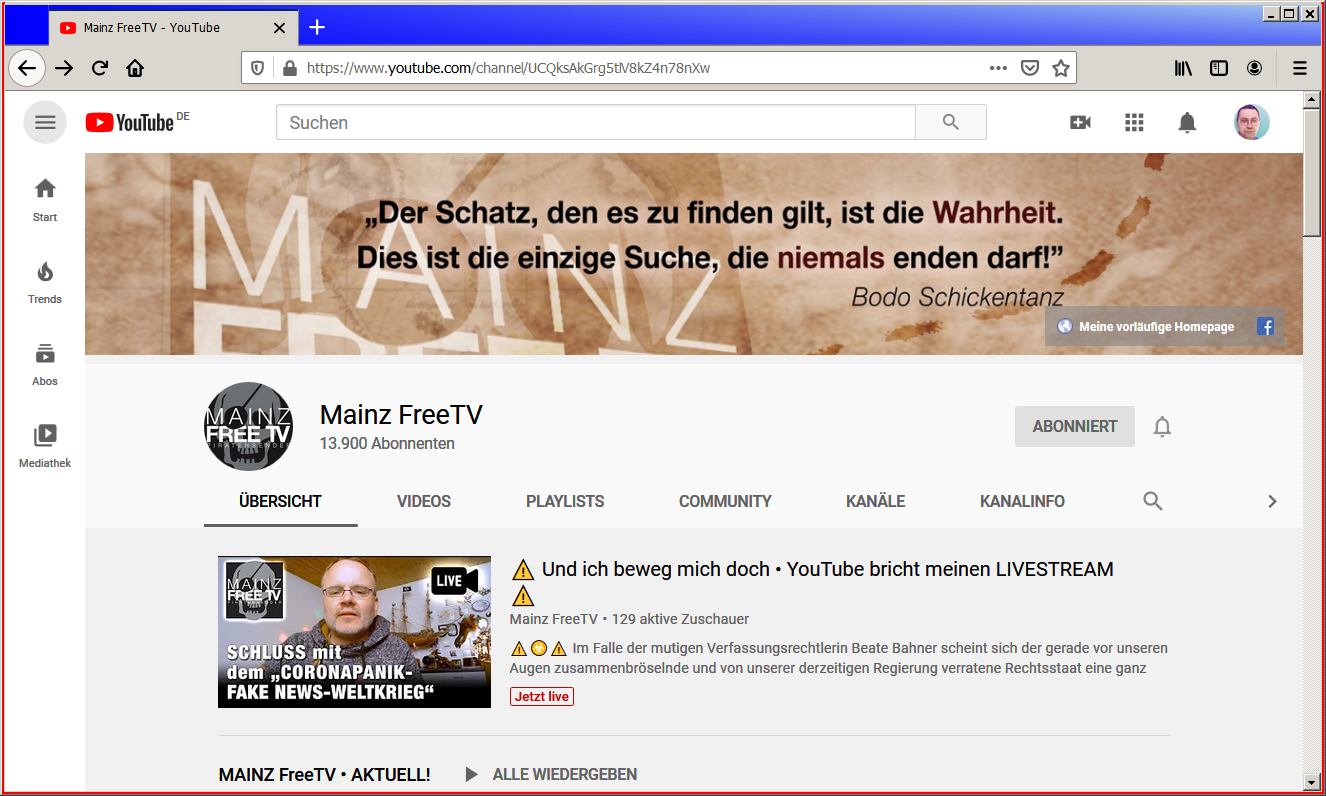The image size is (1326, 796).
Task: Open tracking protection shield icon
Action: pos(258,68)
